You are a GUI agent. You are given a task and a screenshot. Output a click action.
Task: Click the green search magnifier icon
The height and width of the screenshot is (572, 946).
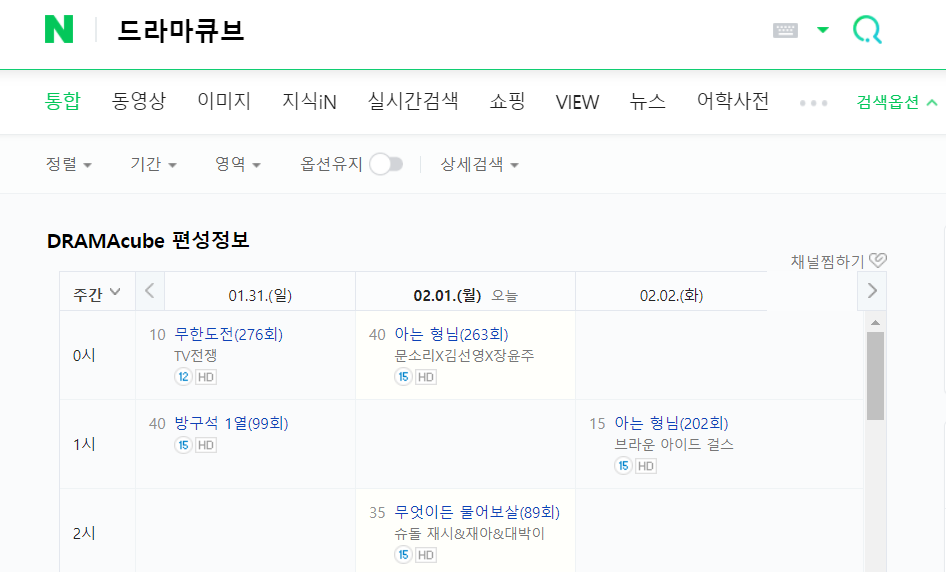coord(867,30)
